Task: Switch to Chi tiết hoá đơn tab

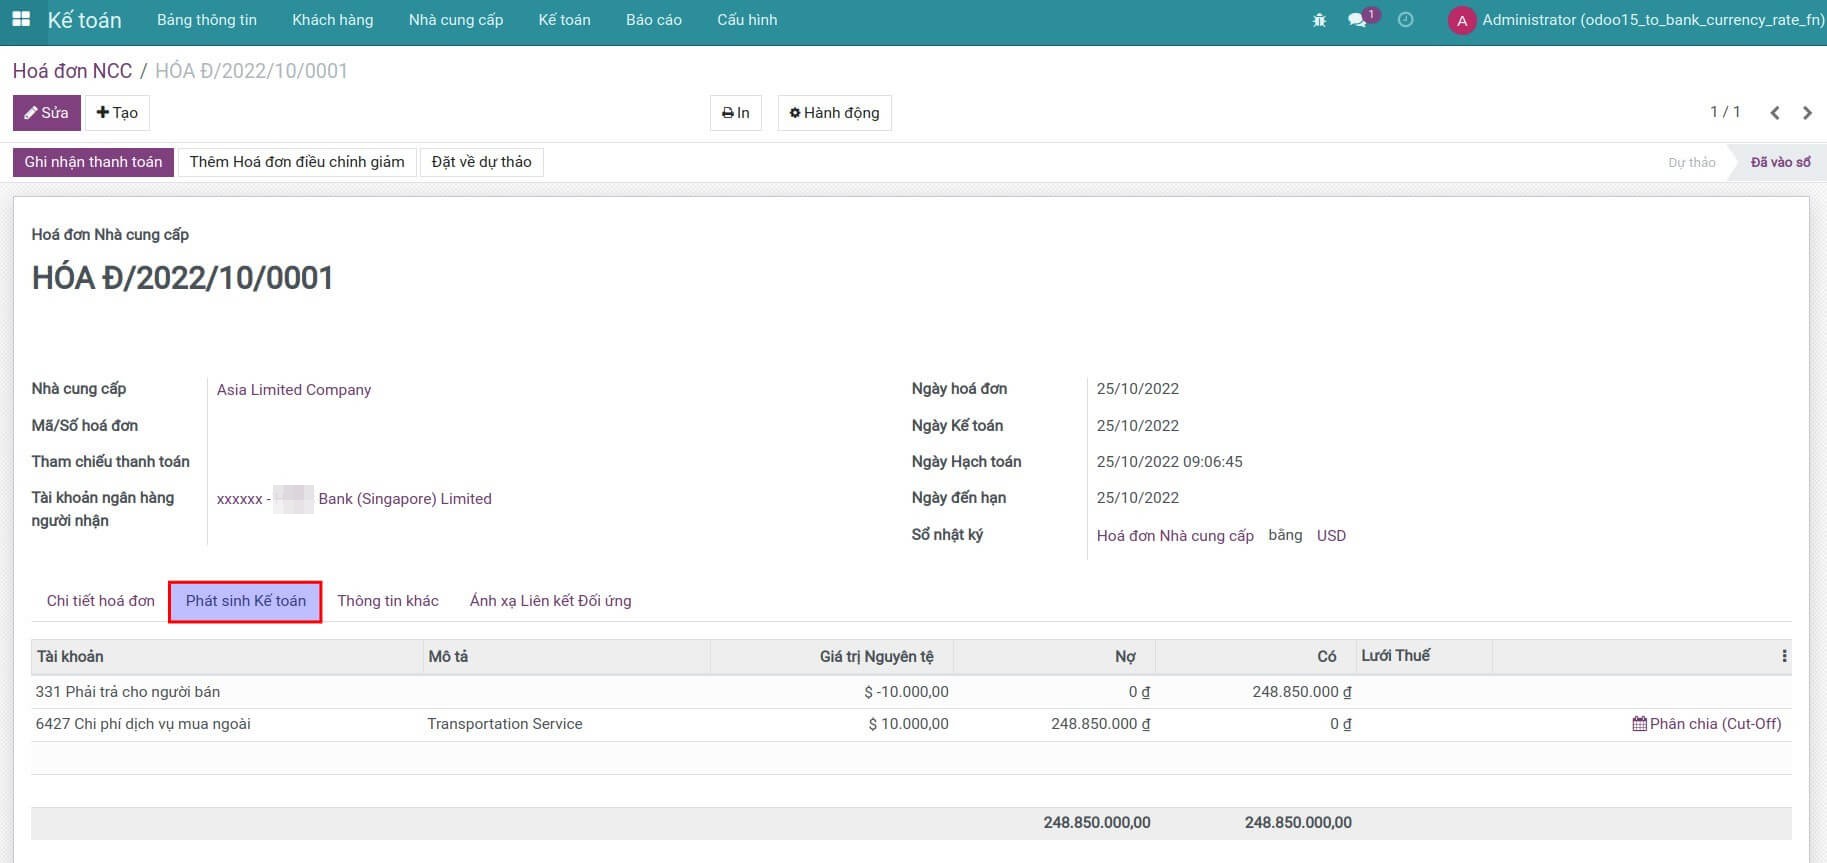Action: 100,601
